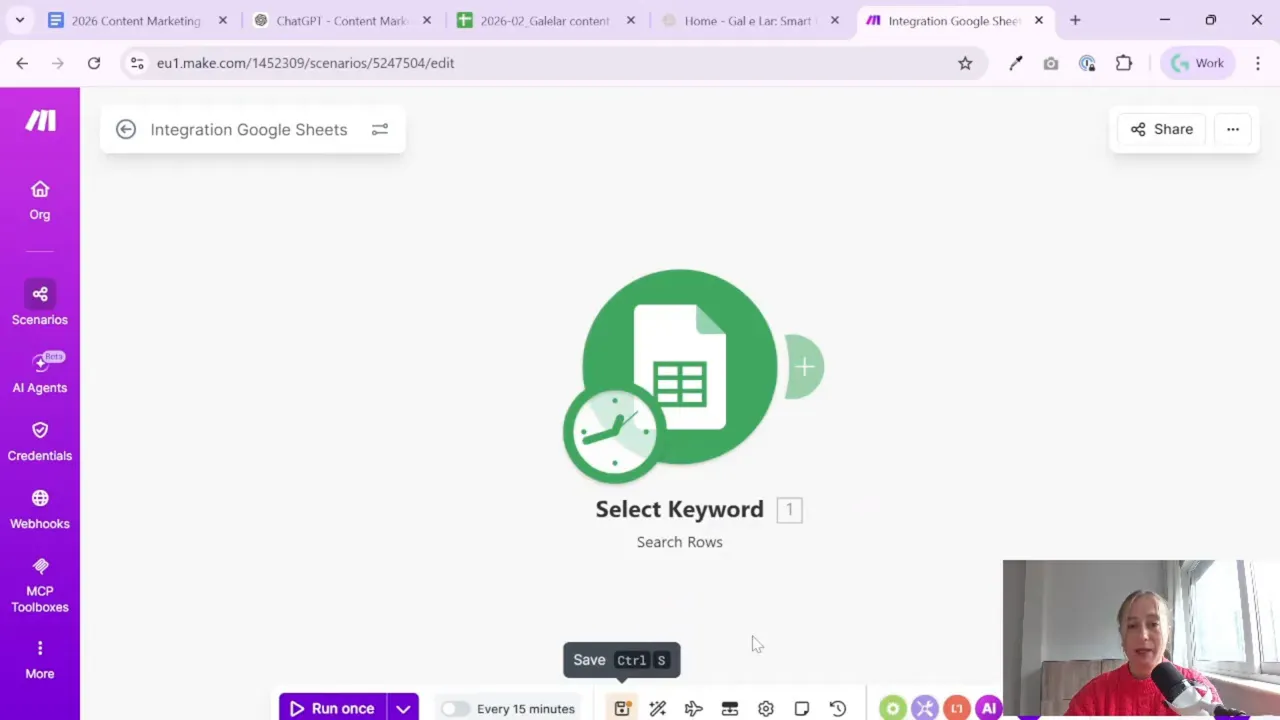Click the orange Text parser icon
The width and height of the screenshot is (1280, 720).
(x=957, y=708)
